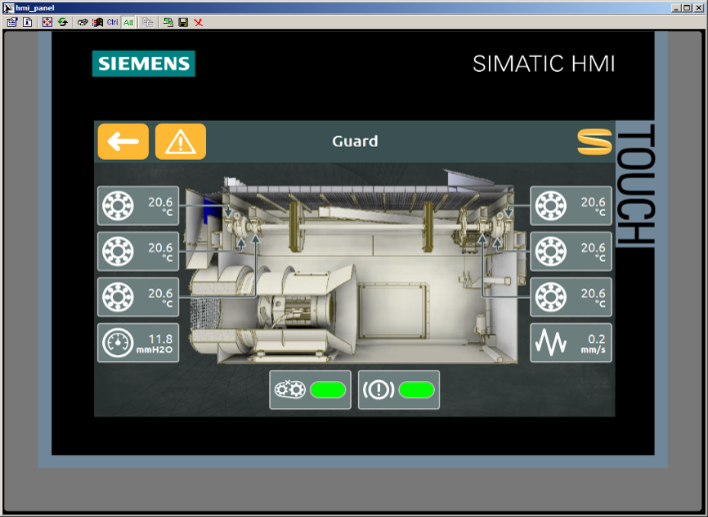Click the SIMATIC HMI label
This screenshot has width=708, height=517.
tap(544, 64)
